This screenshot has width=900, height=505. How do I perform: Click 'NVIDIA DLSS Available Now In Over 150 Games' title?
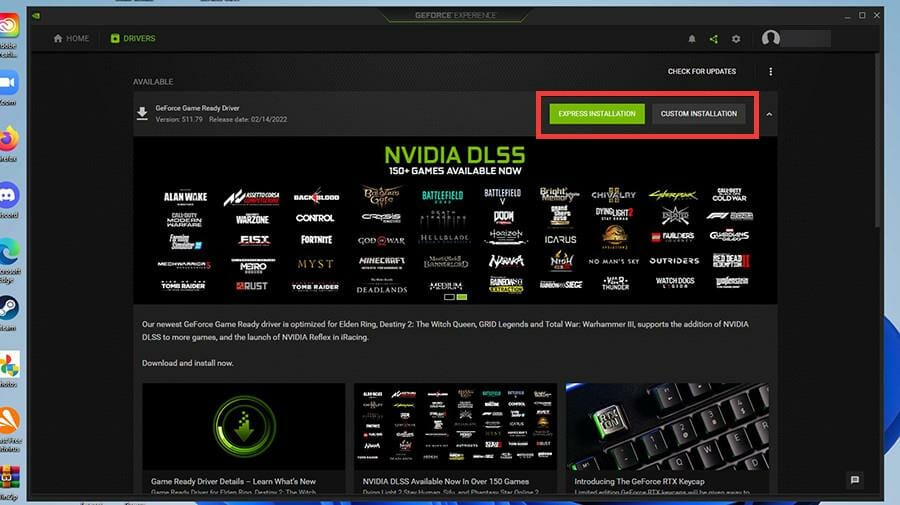[445, 481]
